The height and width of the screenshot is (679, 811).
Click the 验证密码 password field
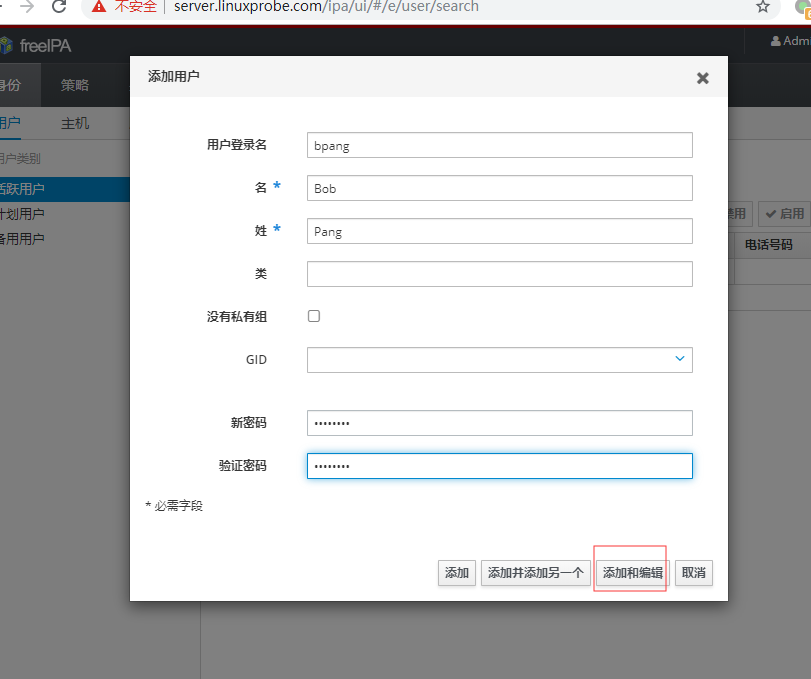(x=500, y=466)
